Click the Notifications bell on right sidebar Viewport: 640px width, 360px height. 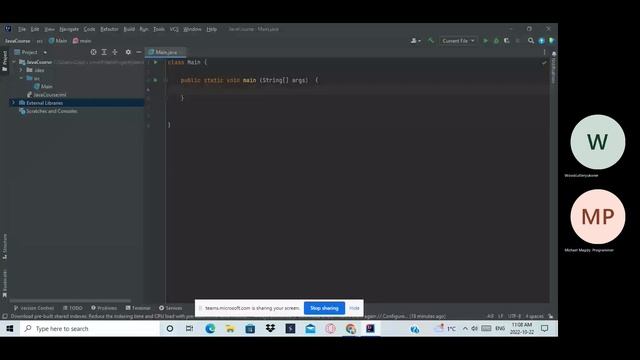pyautogui.click(x=554, y=54)
